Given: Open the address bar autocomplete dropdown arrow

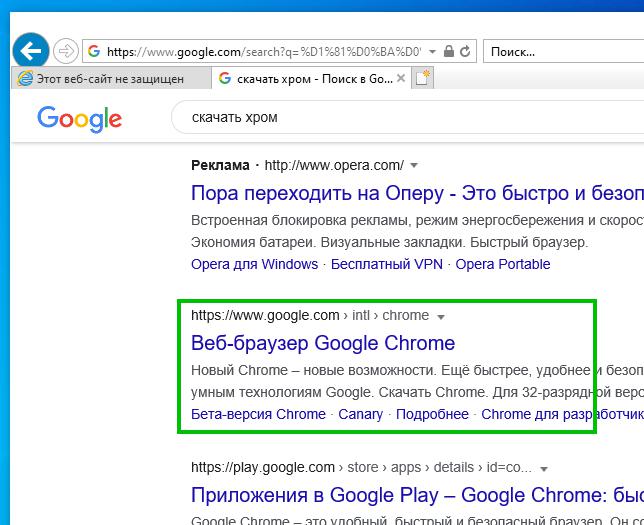Looking at the screenshot, I should [432, 52].
